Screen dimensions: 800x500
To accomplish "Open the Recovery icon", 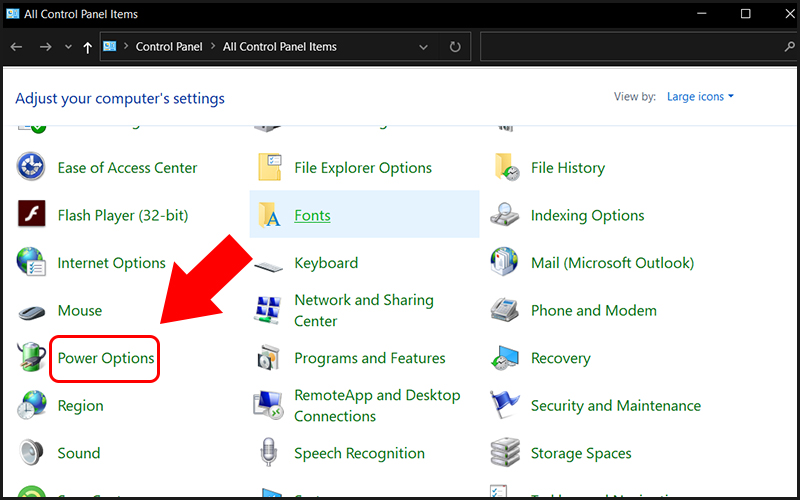I will tap(505, 358).
